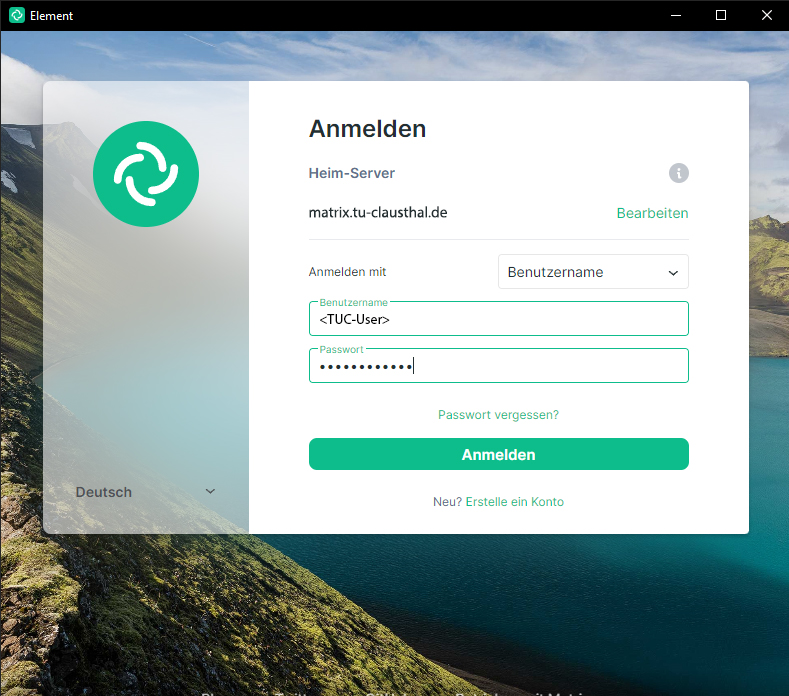Click the info icon beside Heim-Server
This screenshot has width=789, height=696.
tap(678, 173)
